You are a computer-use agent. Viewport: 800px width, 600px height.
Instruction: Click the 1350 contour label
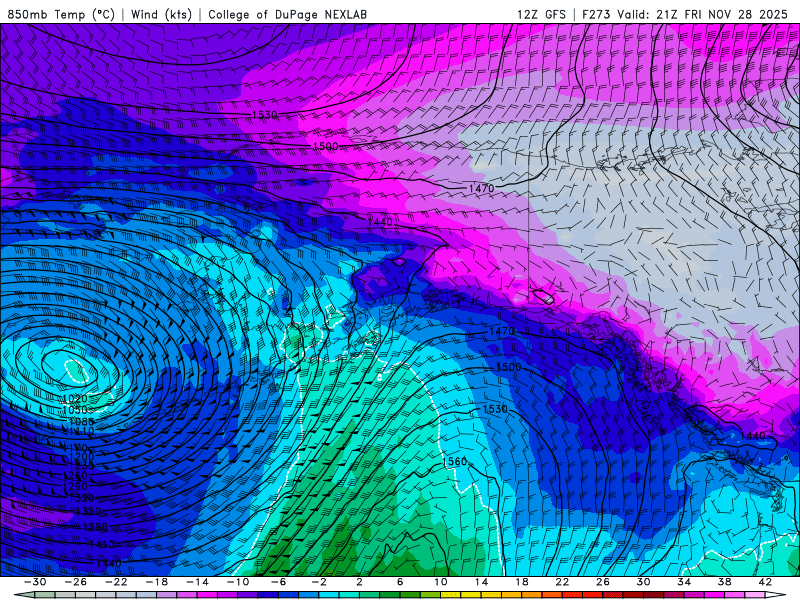pyautogui.click(x=88, y=511)
